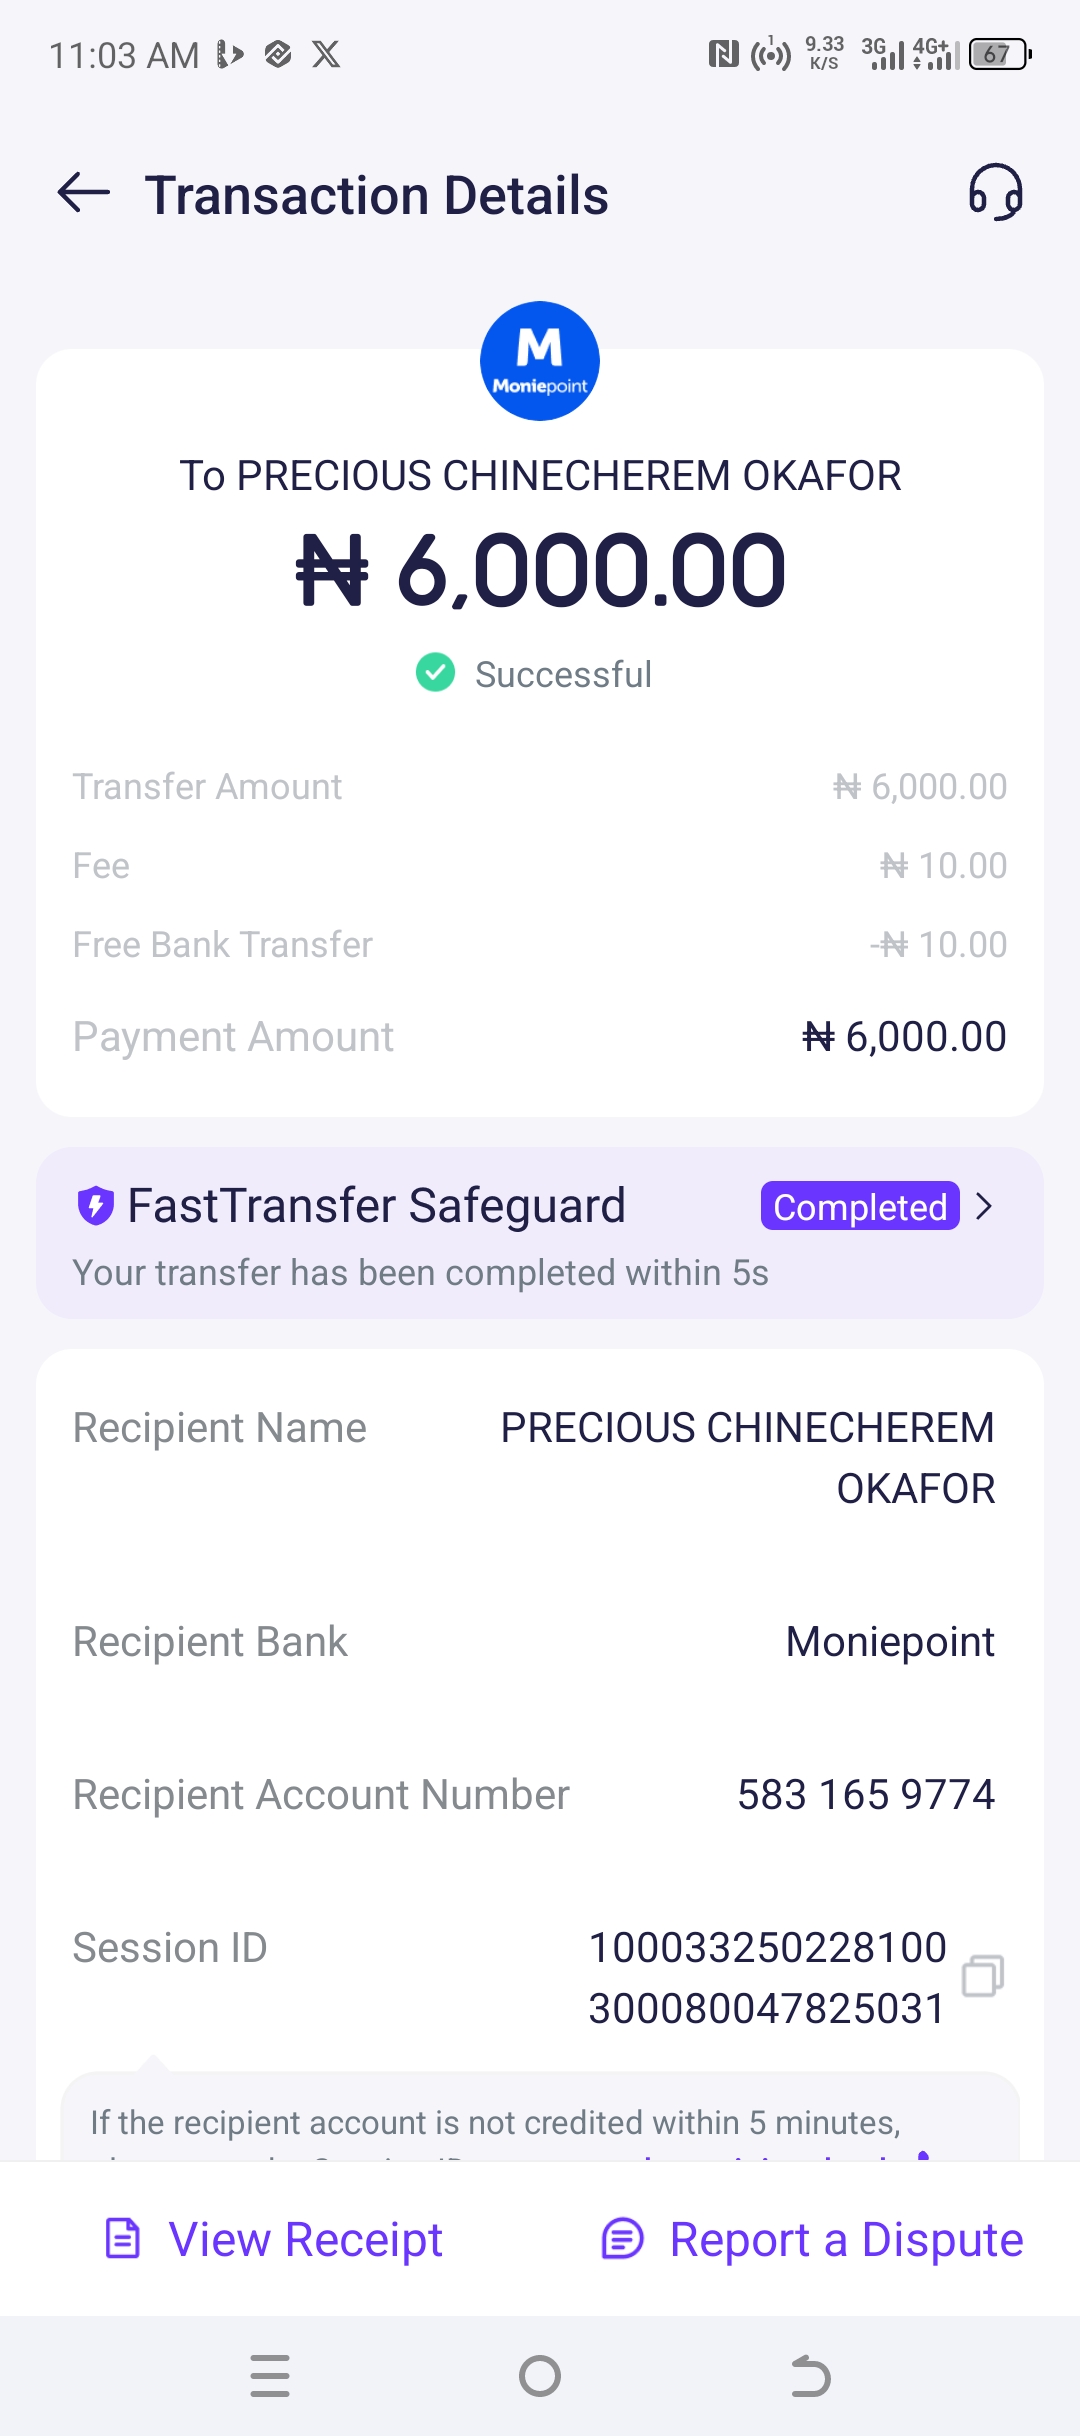Select Report a Dispute
This screenshot has width=1080, height=2436.
pos(846,2239)
